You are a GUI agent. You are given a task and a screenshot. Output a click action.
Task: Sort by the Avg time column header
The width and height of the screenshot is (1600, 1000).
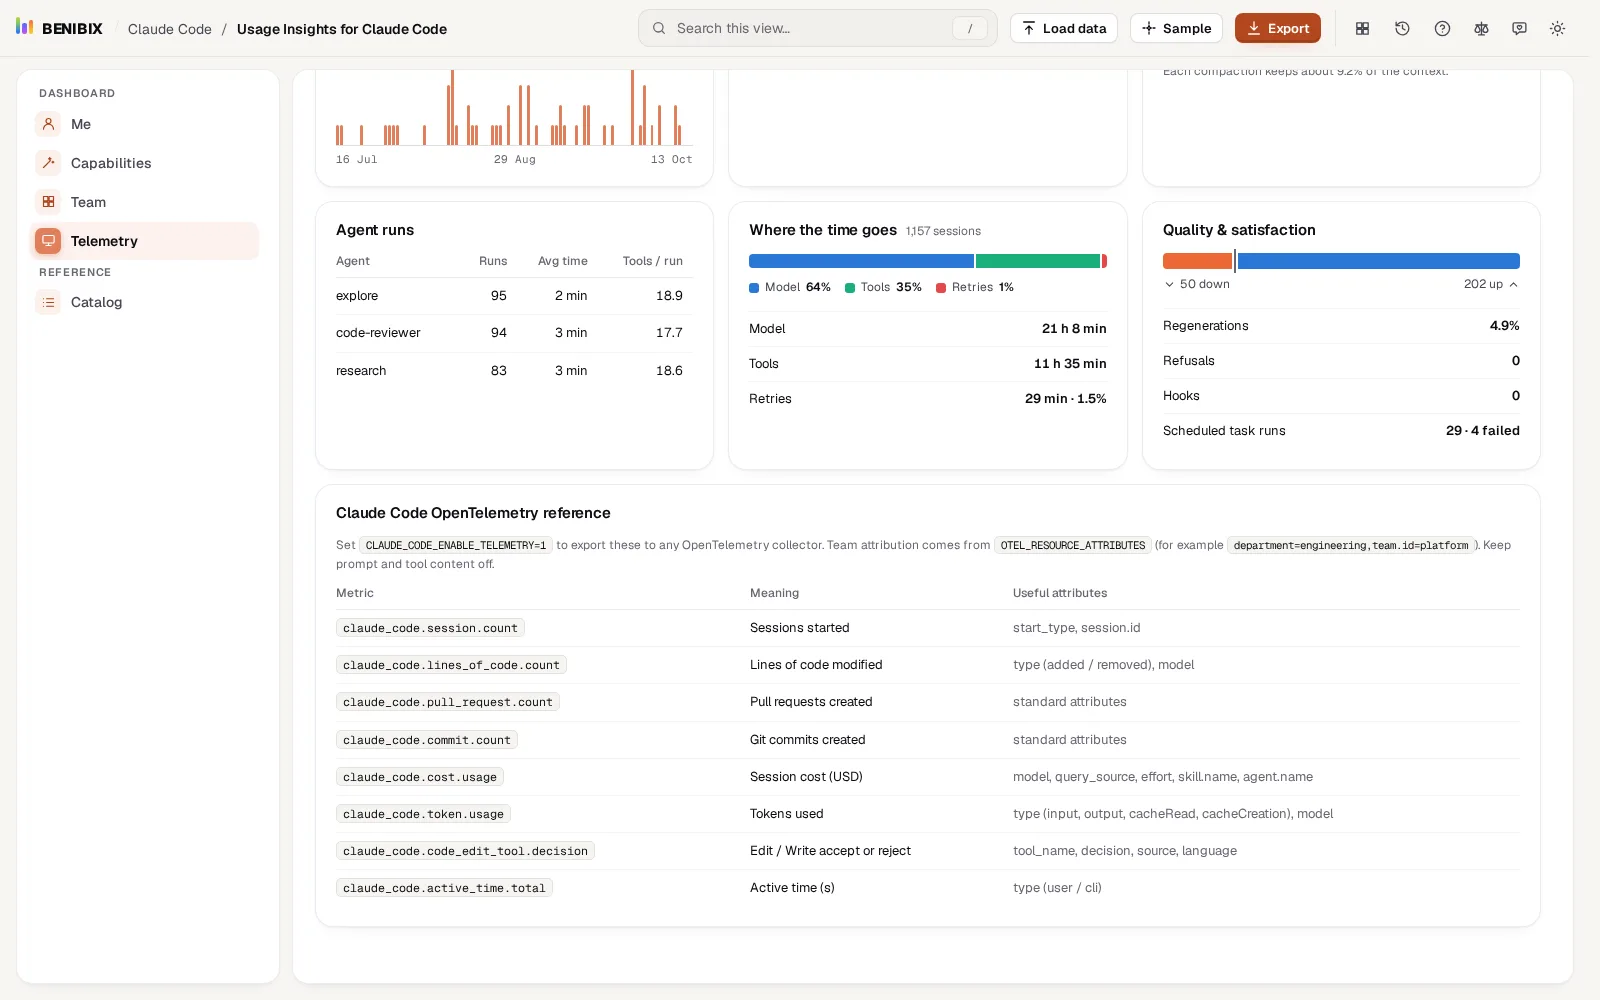click(563, 261)
